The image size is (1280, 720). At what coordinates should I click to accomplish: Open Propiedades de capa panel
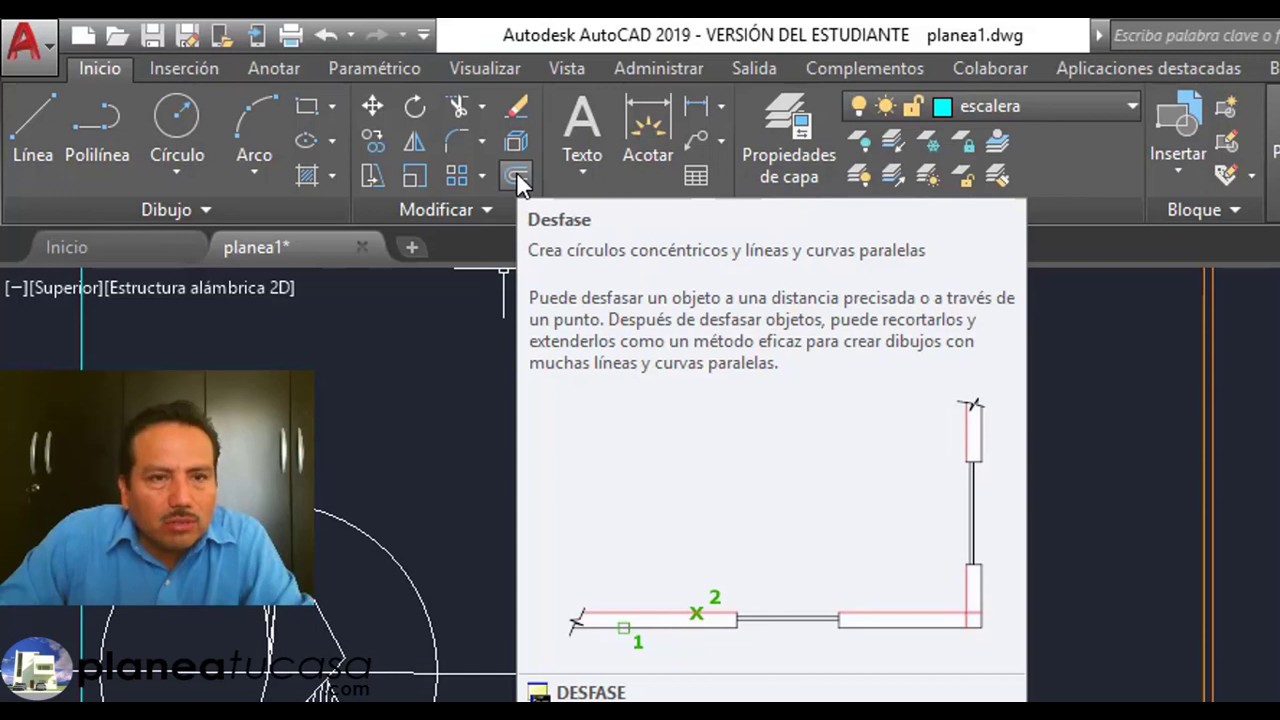pos(789,140)
